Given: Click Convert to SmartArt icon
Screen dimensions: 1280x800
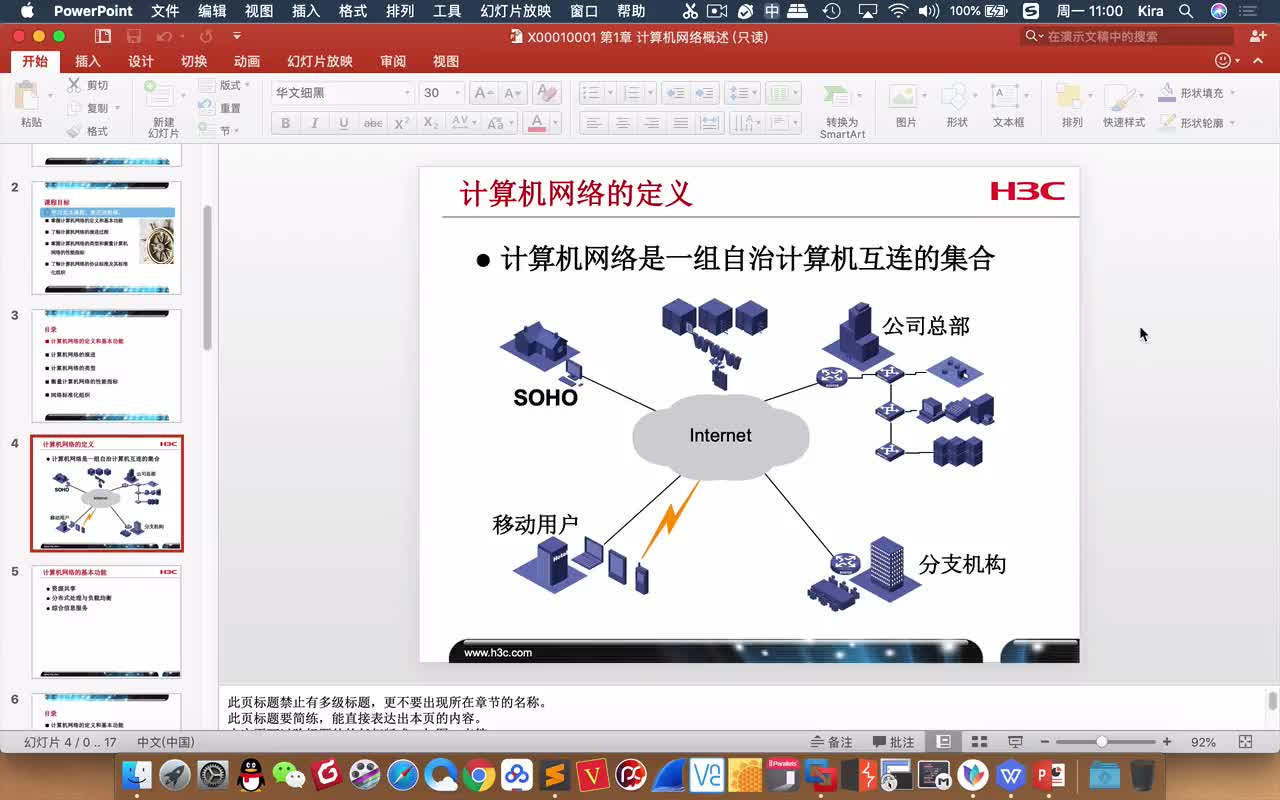Looking at the screenshot, I should click(x=836, y=97).
